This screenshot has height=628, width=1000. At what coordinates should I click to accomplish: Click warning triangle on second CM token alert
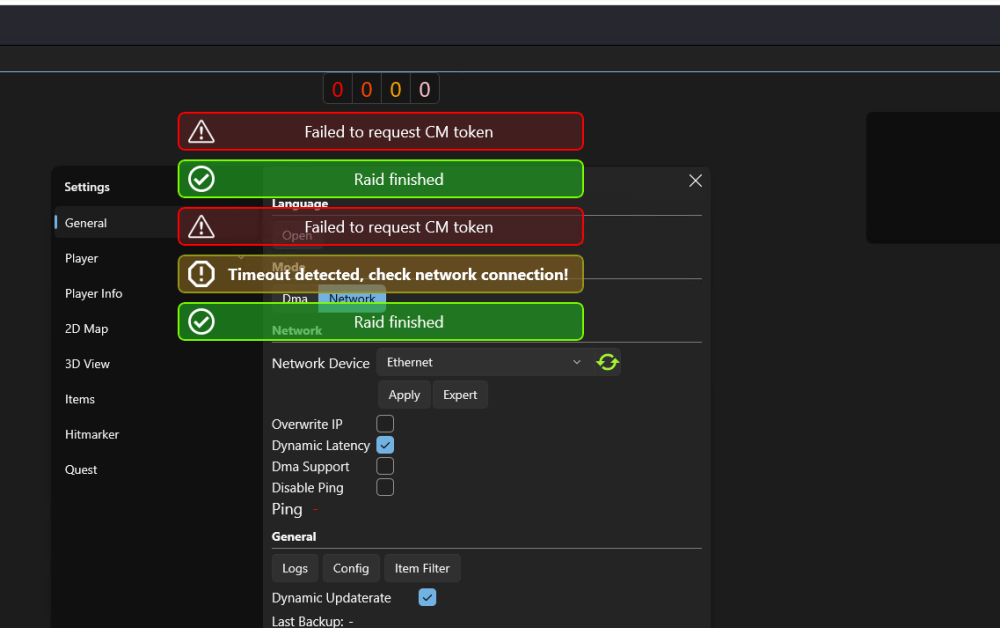click(x=202, y=227)
